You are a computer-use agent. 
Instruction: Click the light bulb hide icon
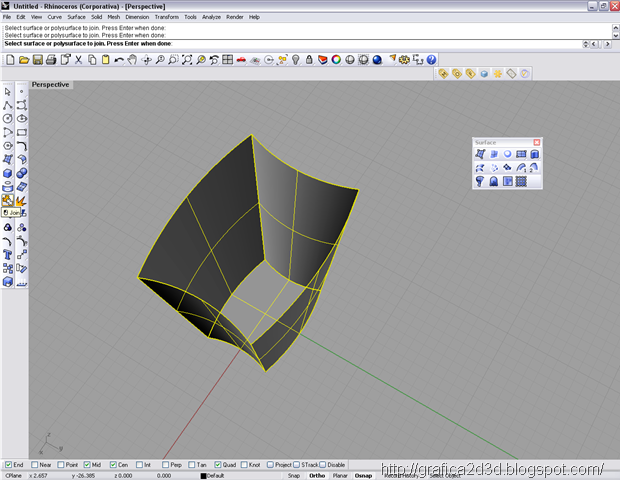[x=295, y=60]
